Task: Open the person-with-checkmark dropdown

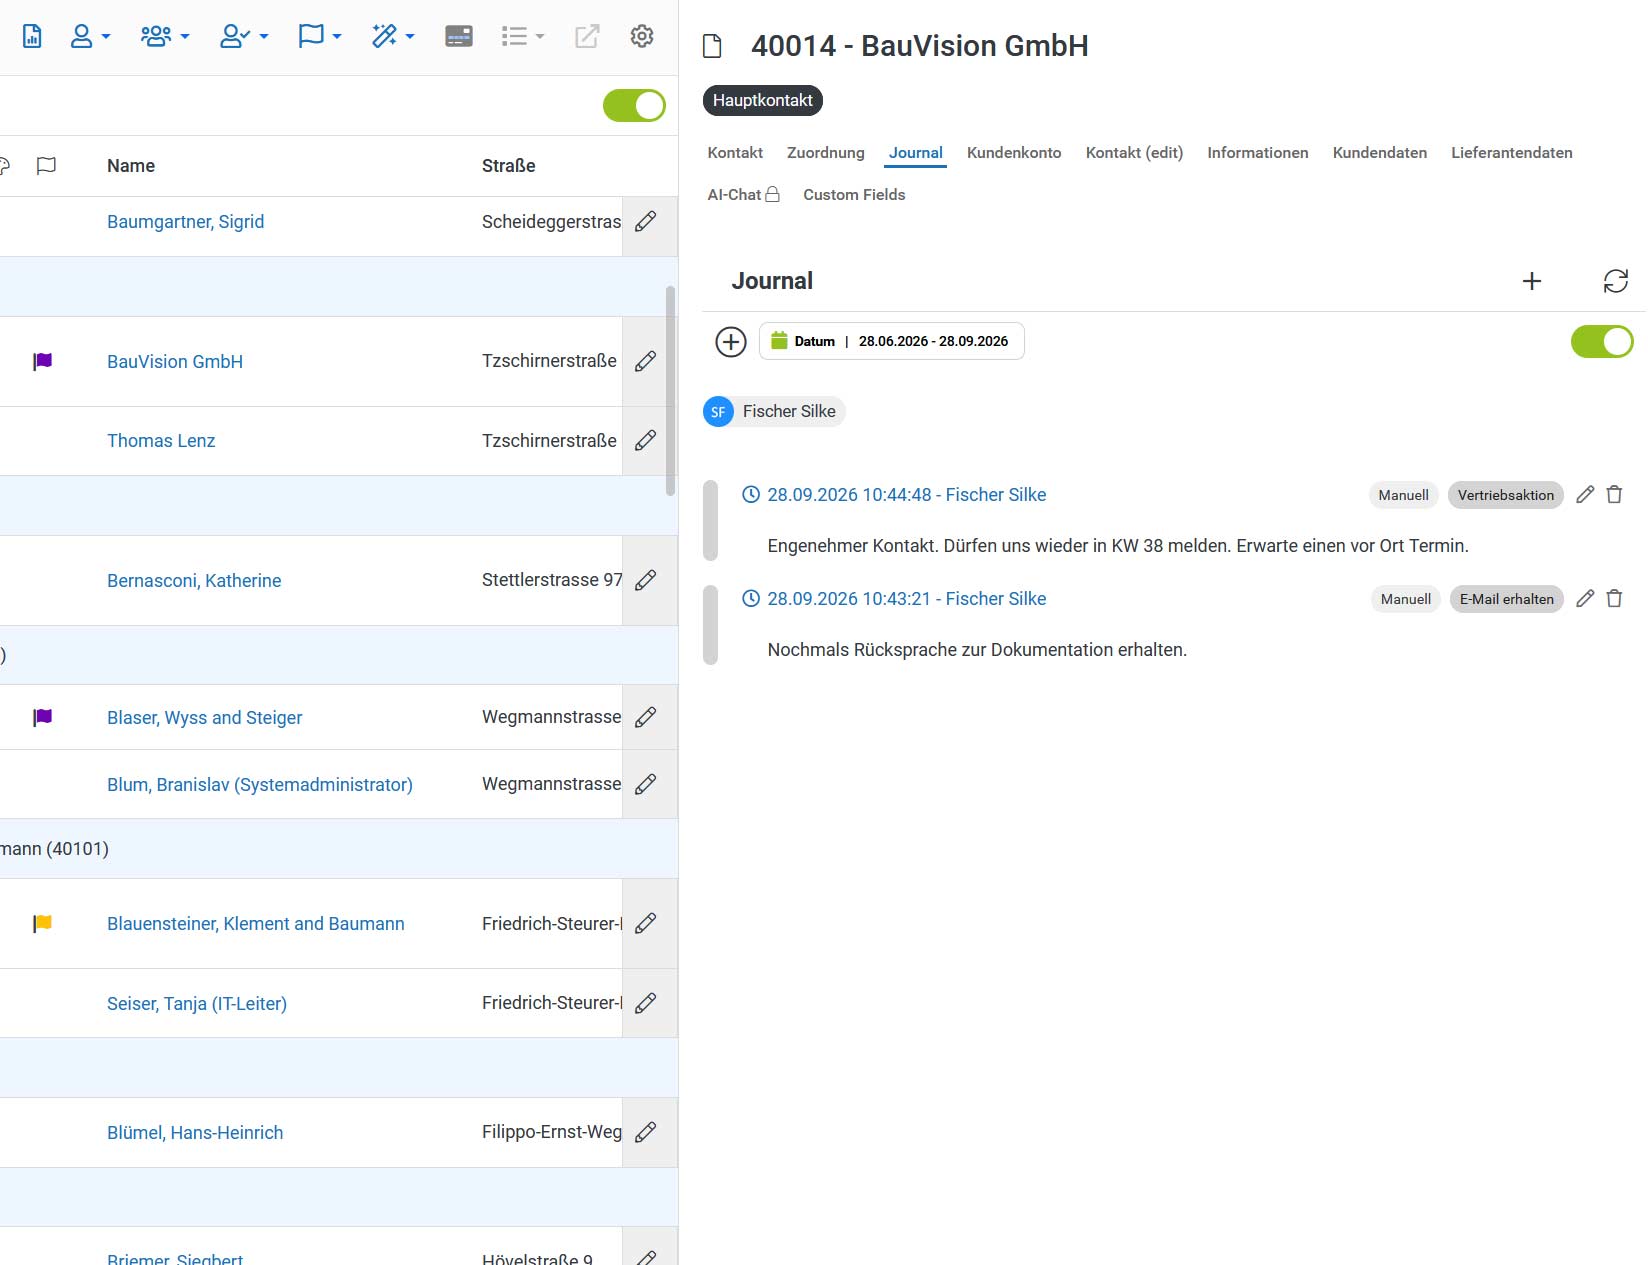Action: pos(244,36)
